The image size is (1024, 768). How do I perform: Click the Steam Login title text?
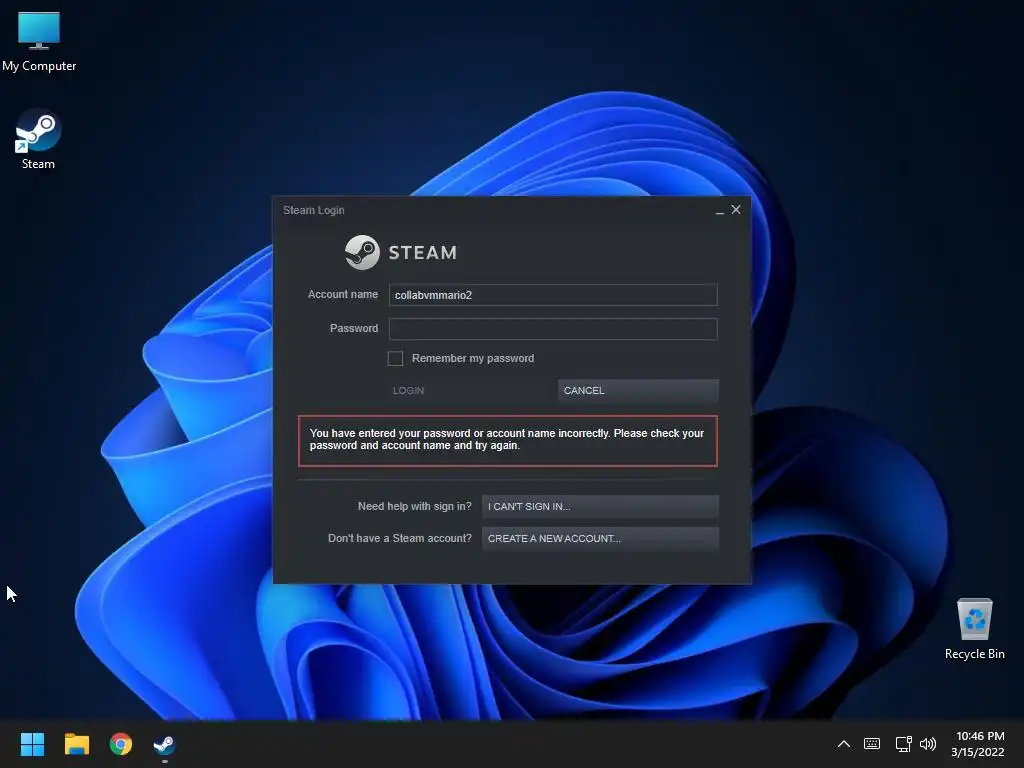click(x=313, y=210)
